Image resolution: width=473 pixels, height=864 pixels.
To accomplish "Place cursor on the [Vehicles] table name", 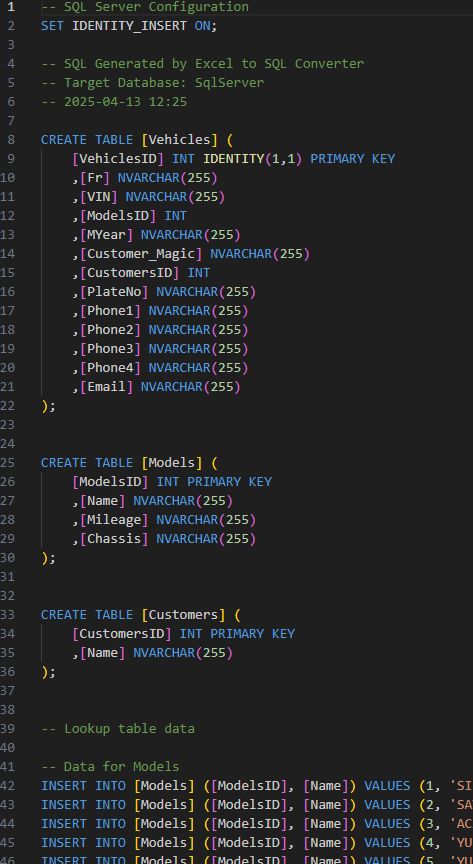I will (180, 139).
